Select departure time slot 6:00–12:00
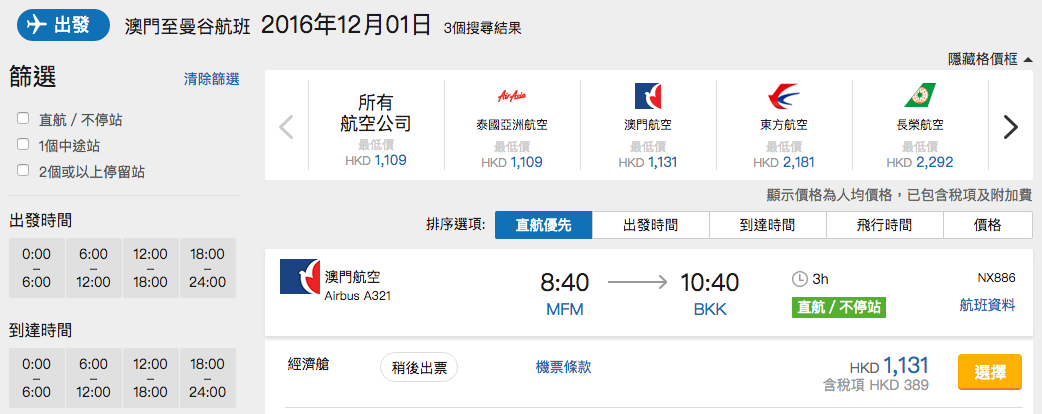The image size is (1042, 414). tap(93, 268)
